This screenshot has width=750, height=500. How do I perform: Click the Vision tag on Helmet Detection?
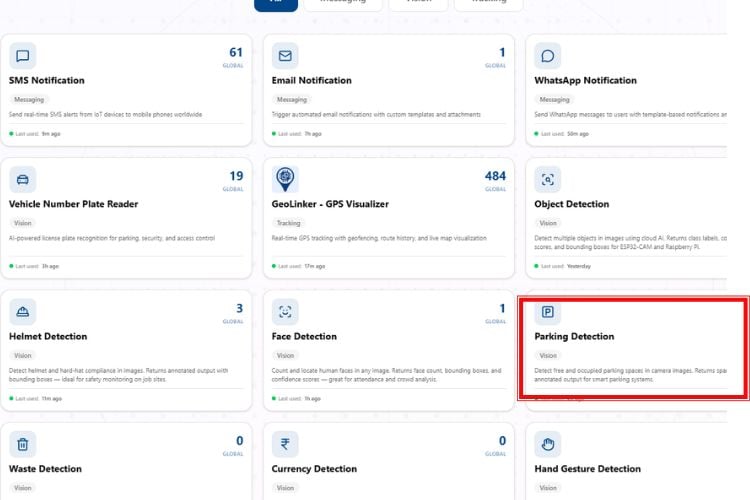point(22,356)
